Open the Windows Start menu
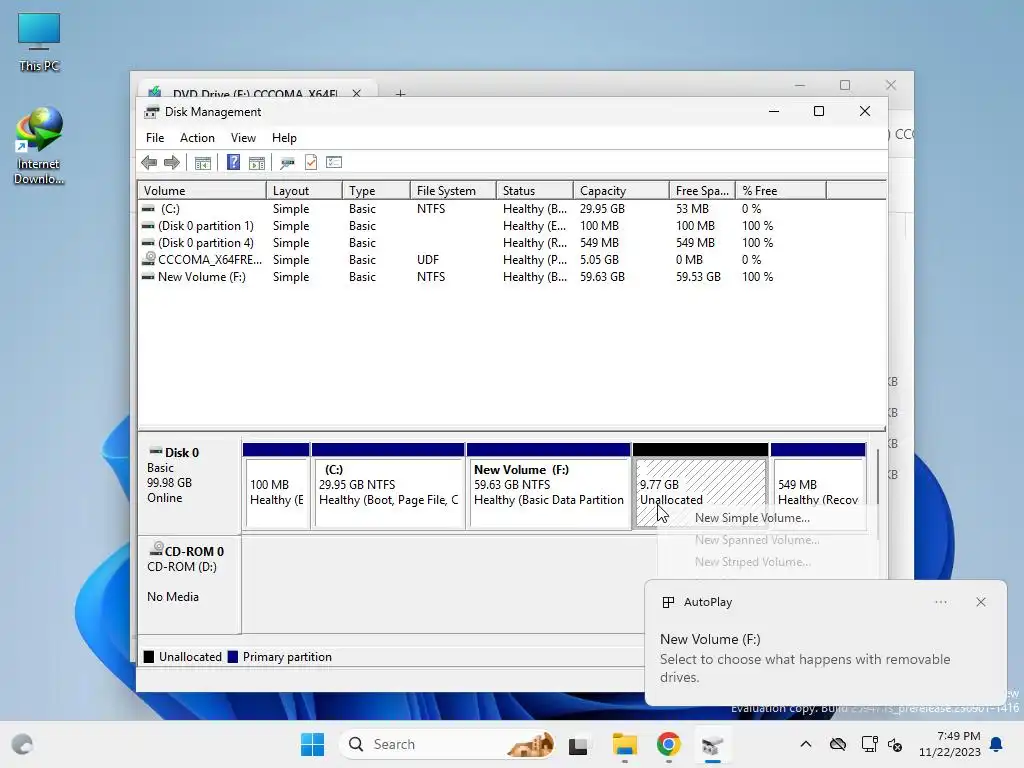 click(312, 744)
